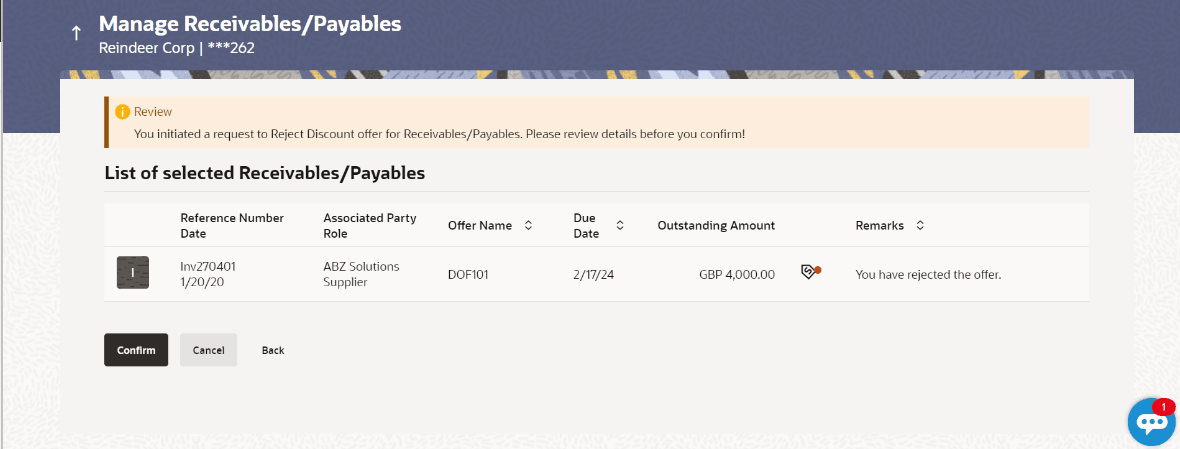Screen dimensions: 1180x449
Task: Confirm the reject discount request
Action: (136, 350)
